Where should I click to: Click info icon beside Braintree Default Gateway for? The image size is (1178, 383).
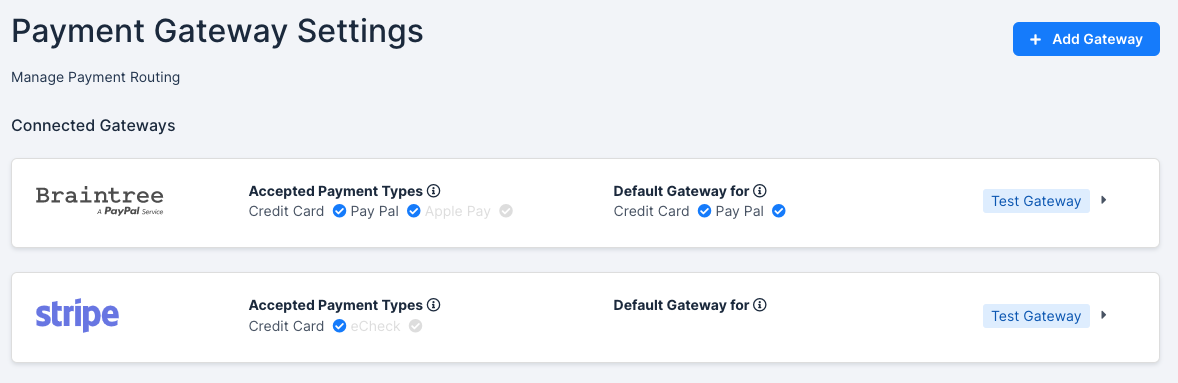point(760,191)
